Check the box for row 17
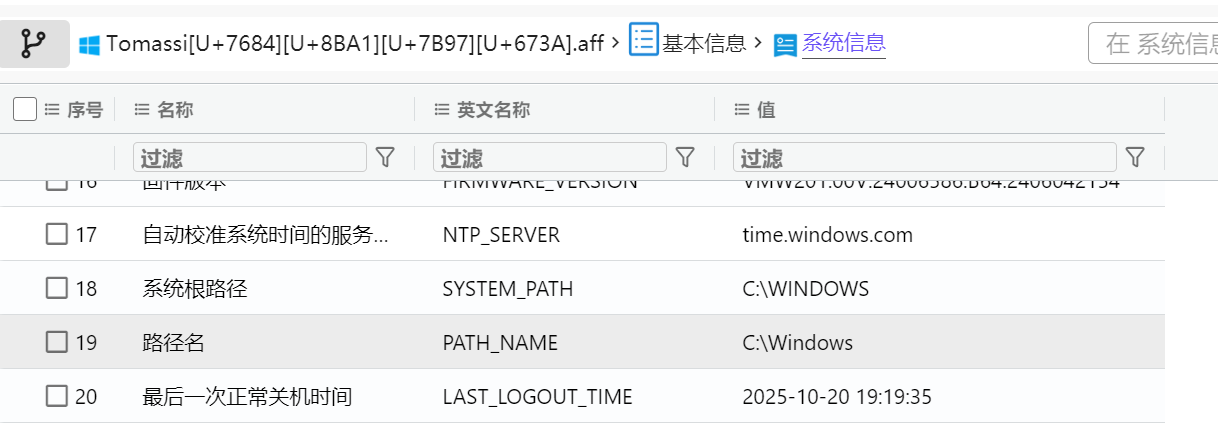 57,234
